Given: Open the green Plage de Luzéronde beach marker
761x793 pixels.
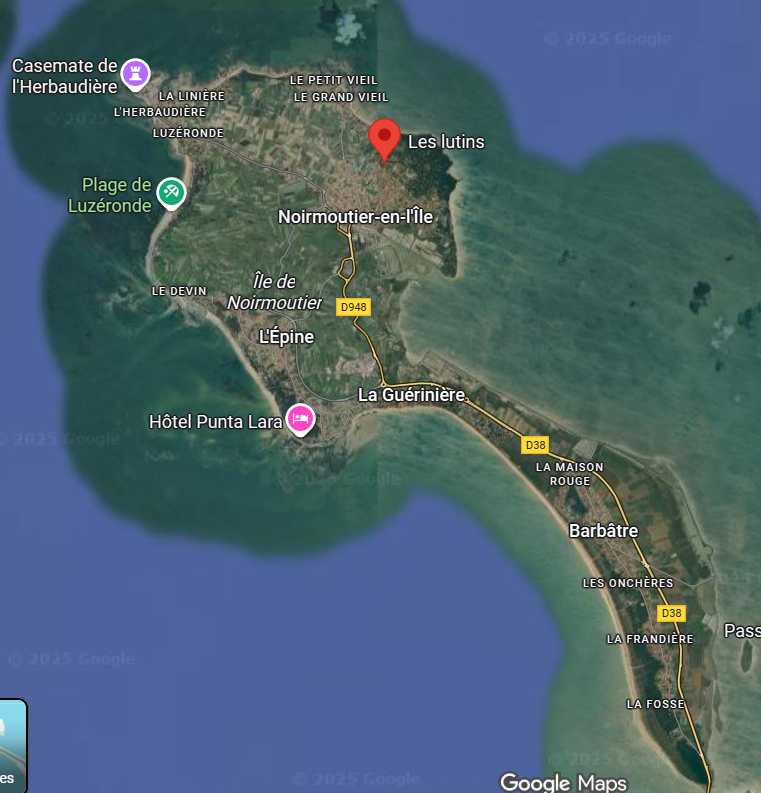Looking at the screenshot, I should pos(171,191).
